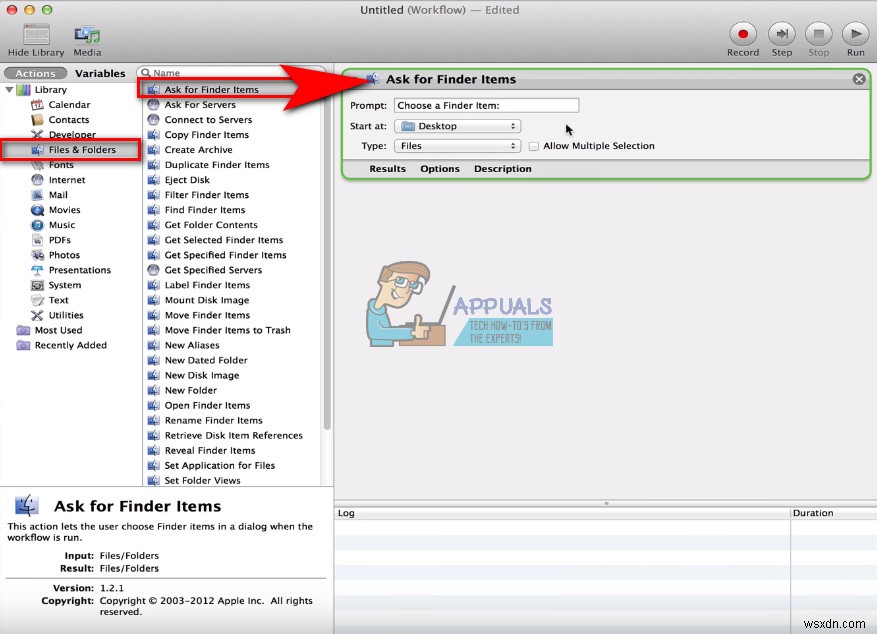This screenshot has height=634, width=877.
Task: Select the System category in the sidebar
Action: 62,285
